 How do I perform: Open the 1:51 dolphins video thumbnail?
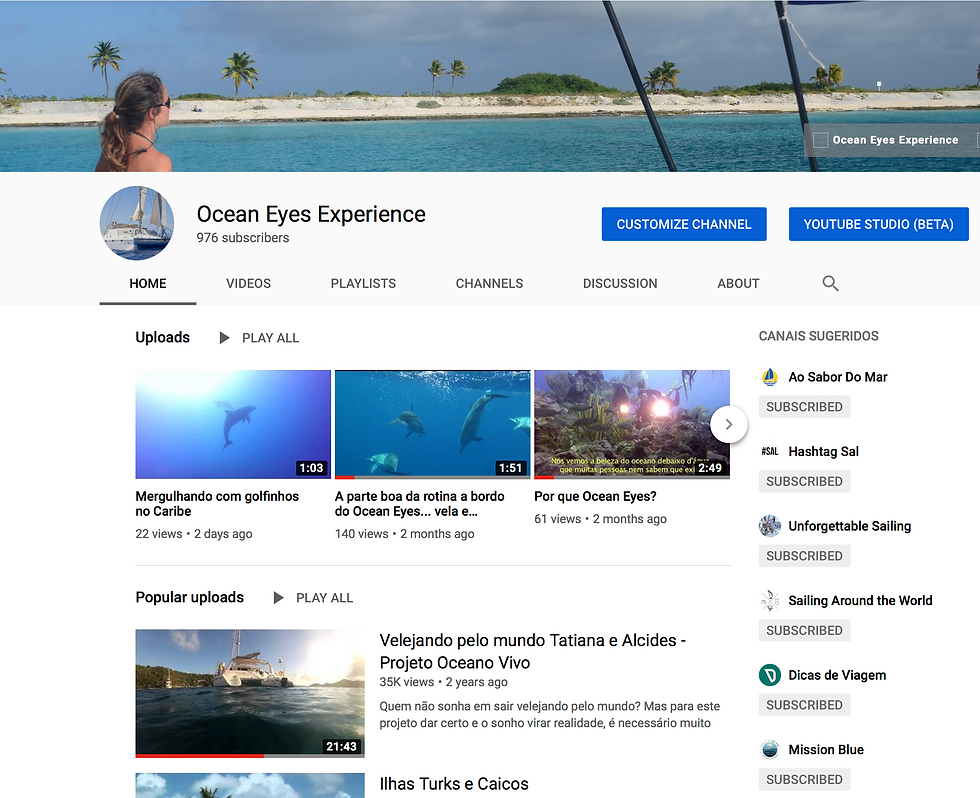click(x=432, y=424)
